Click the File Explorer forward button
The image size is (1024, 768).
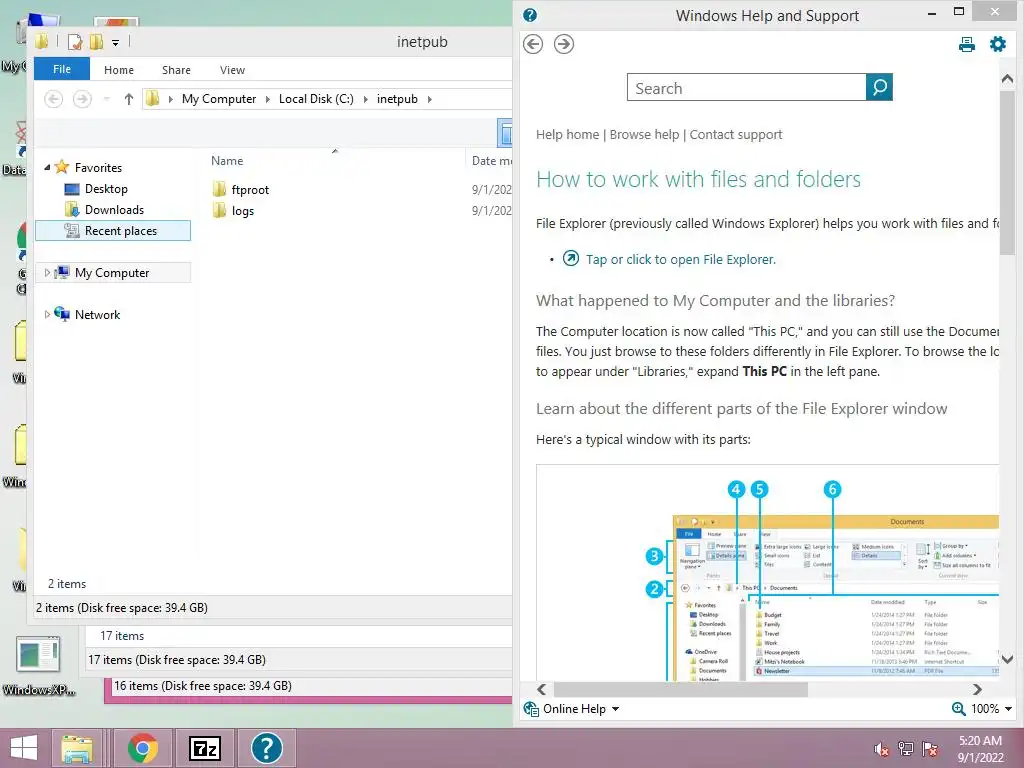click(x=82, y=99)
